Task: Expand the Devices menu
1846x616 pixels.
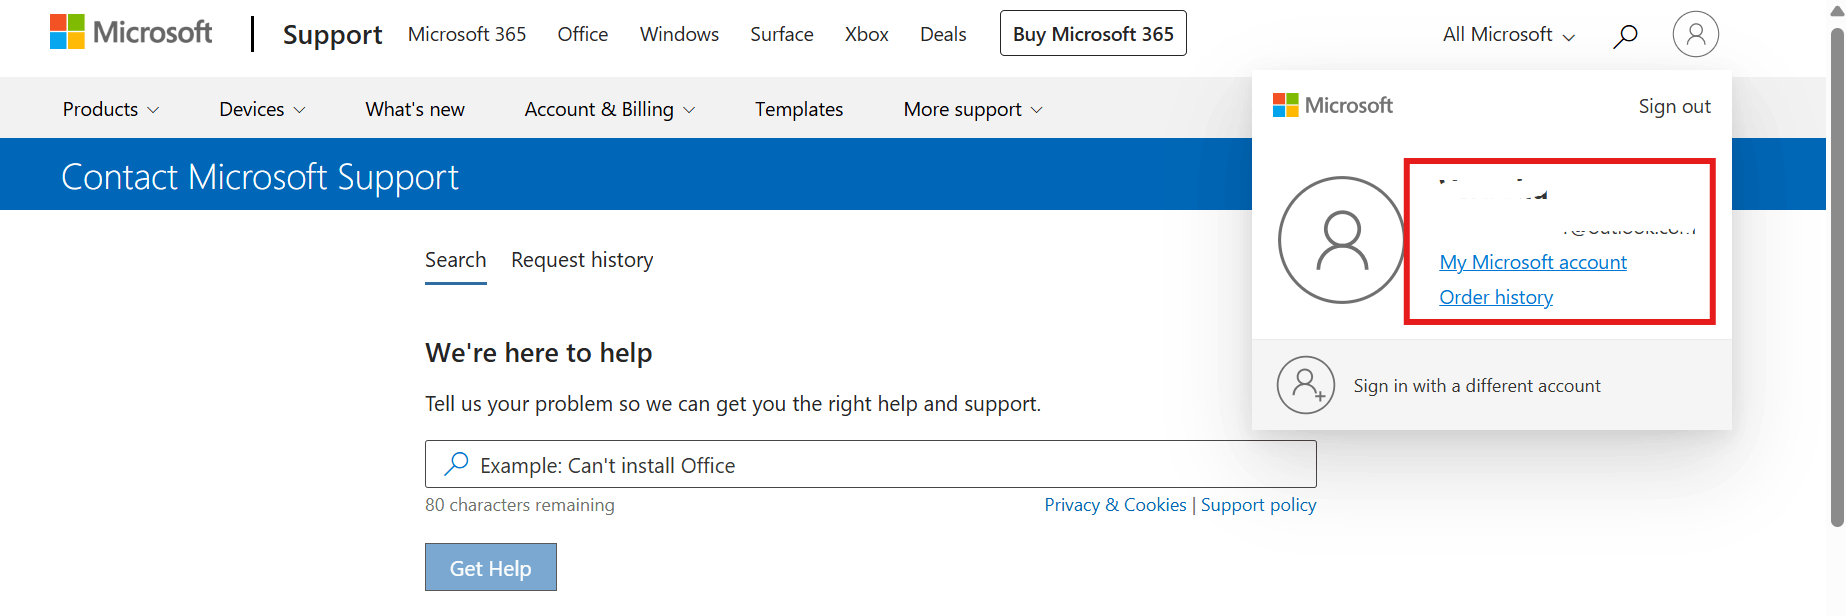Action: tap(262, 109)
